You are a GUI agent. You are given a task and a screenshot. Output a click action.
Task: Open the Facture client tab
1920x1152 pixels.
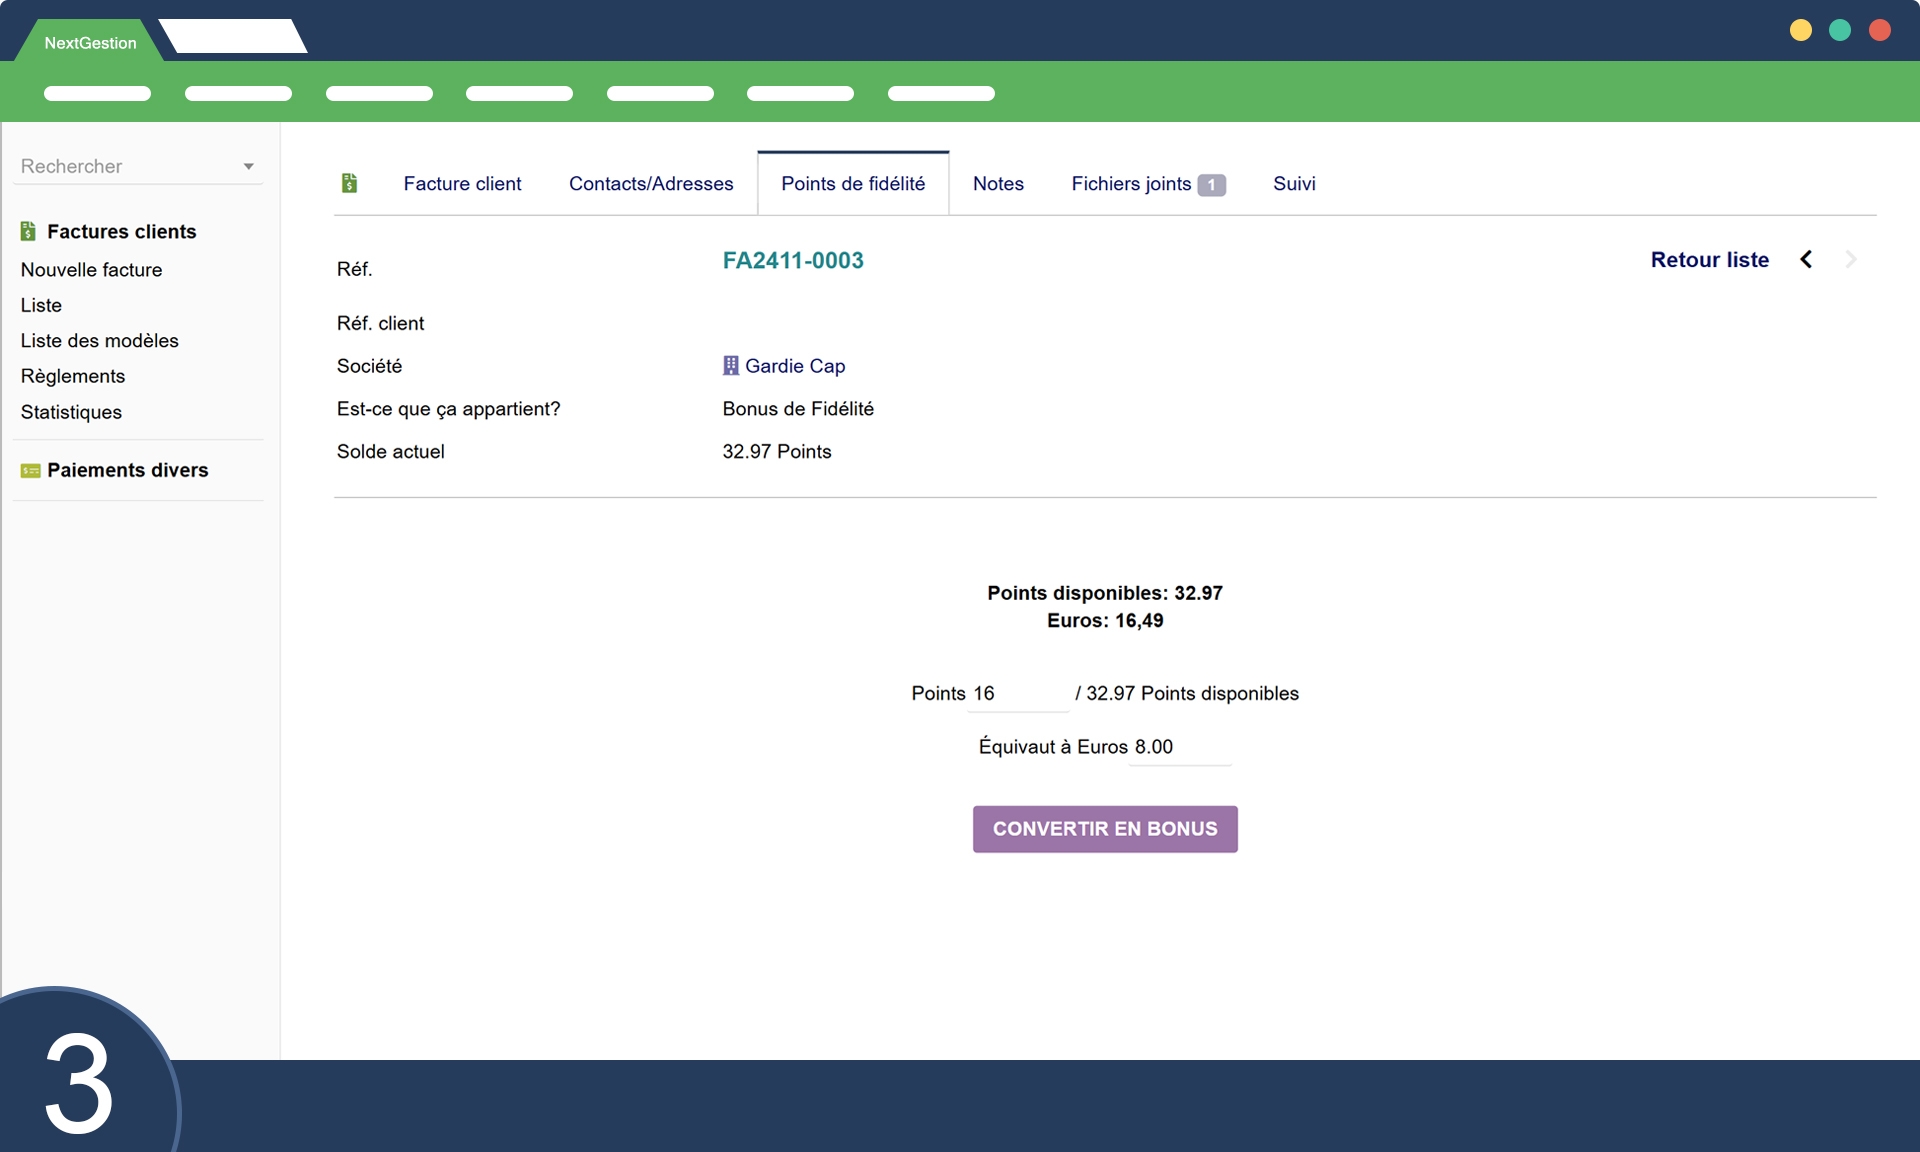(x=462, y=184)
